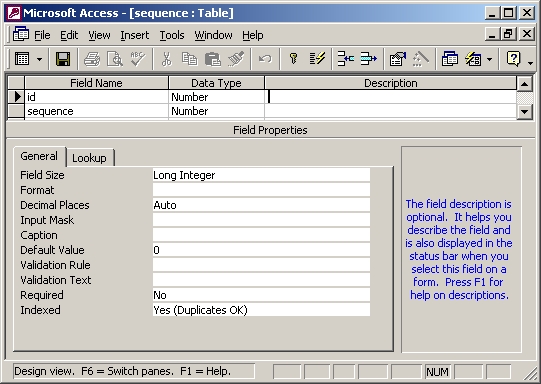Expand the New Object dropdown arrow

(x=489, y=59)
